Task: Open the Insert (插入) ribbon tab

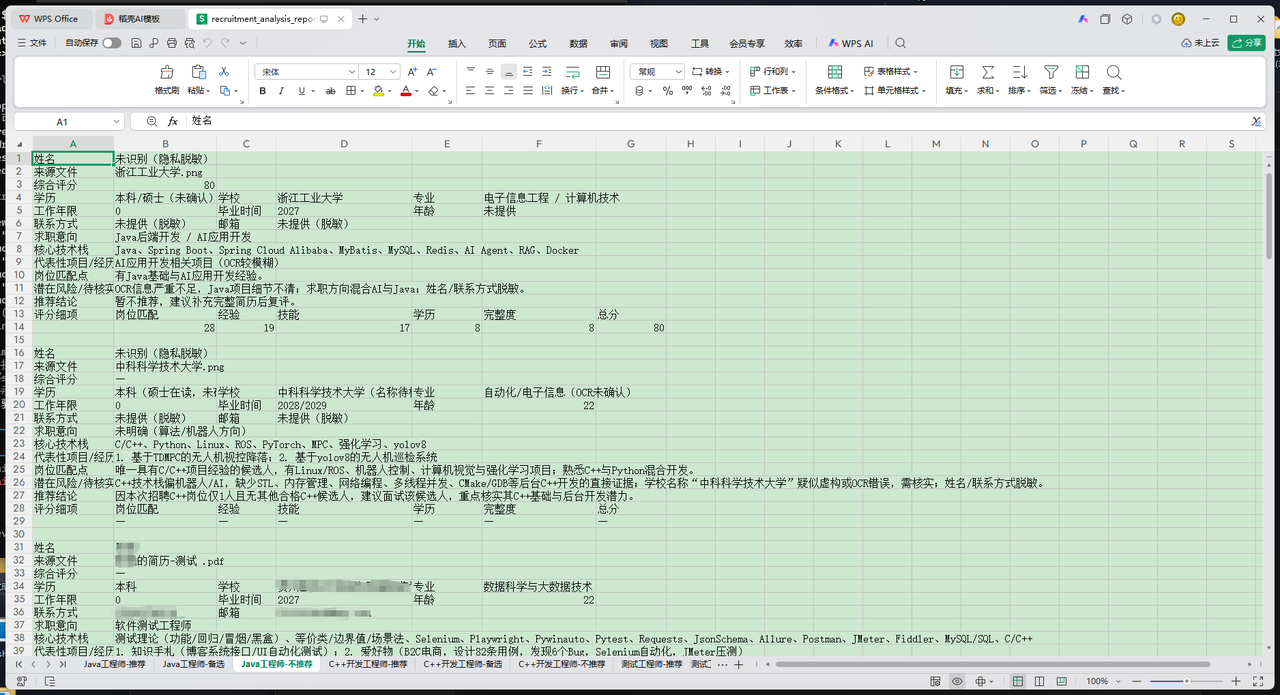Action: pos(456,44)
